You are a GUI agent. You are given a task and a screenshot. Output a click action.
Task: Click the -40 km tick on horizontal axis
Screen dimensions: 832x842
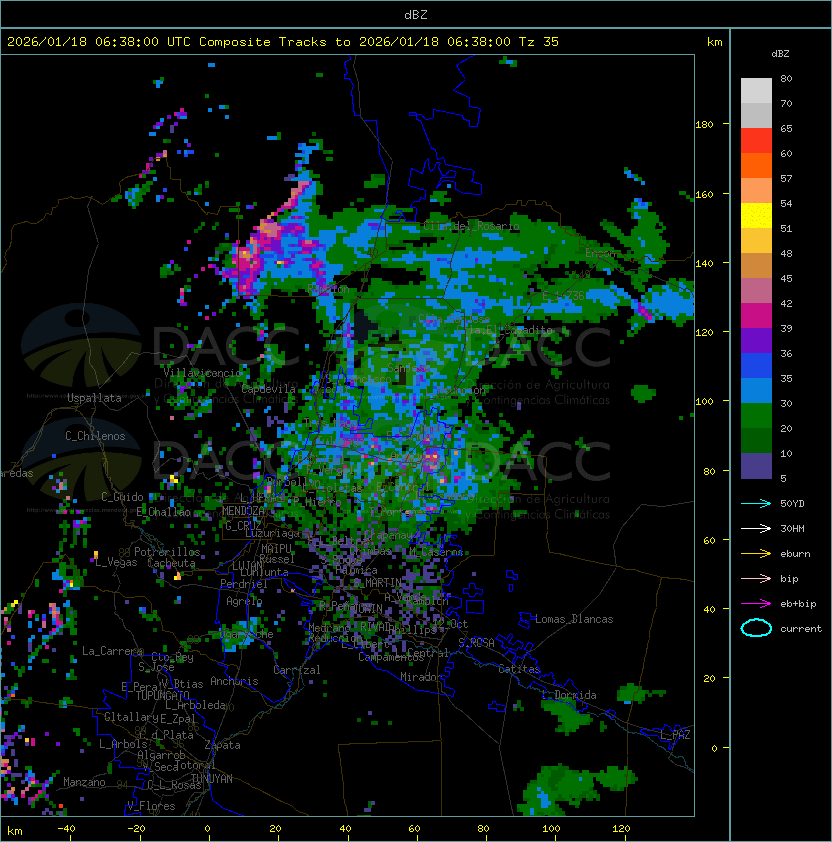[67, 829]
